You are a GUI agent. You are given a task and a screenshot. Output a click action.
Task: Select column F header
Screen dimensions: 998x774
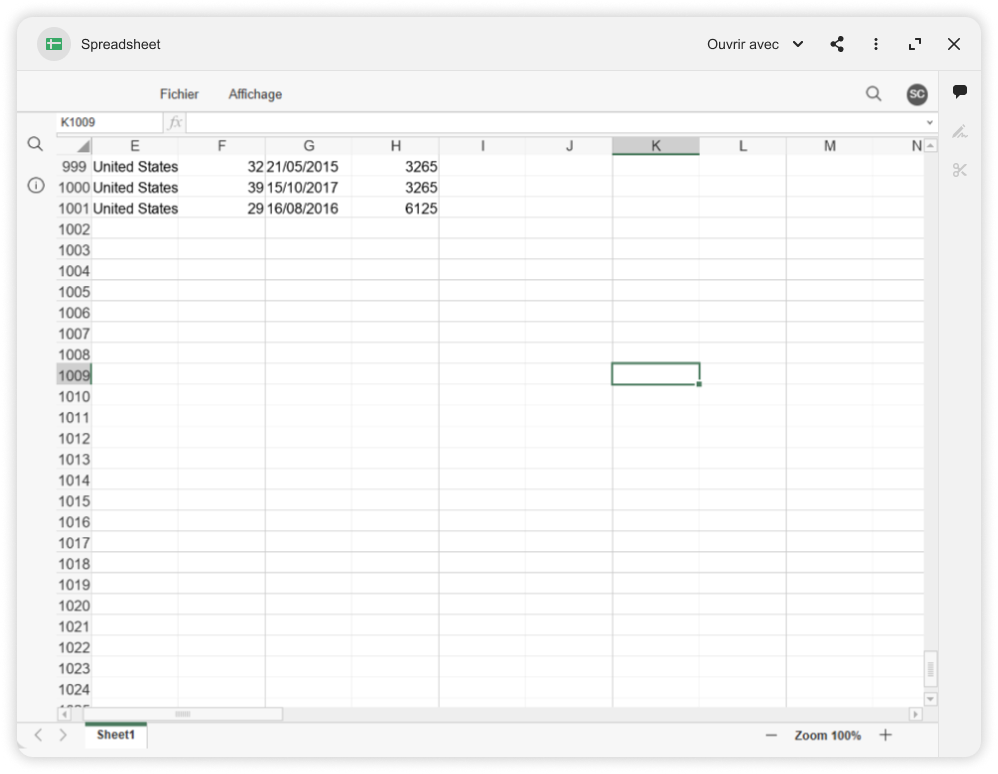coord(221,146)
